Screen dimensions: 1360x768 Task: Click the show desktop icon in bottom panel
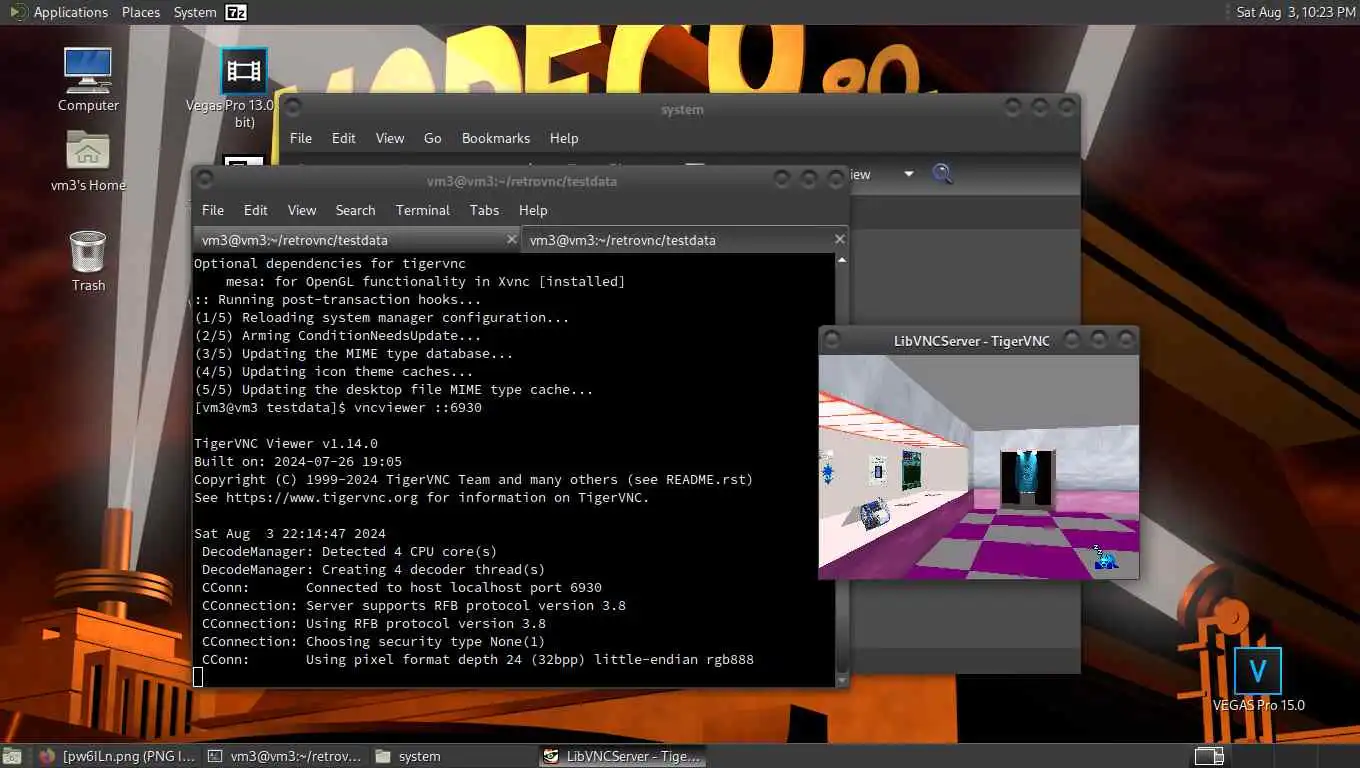pyautogui.click(x=14, y=756)
